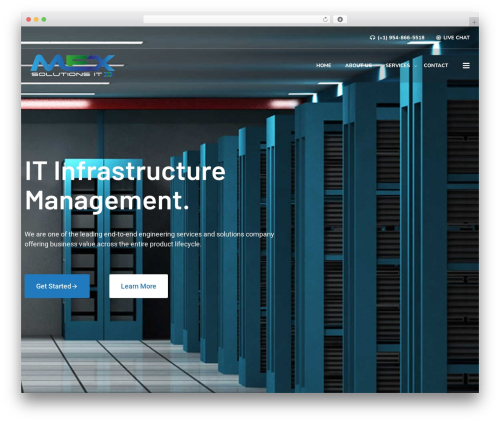Click the headset phone icon
Screen dimensions: 500x423
[x=372, y=38]
